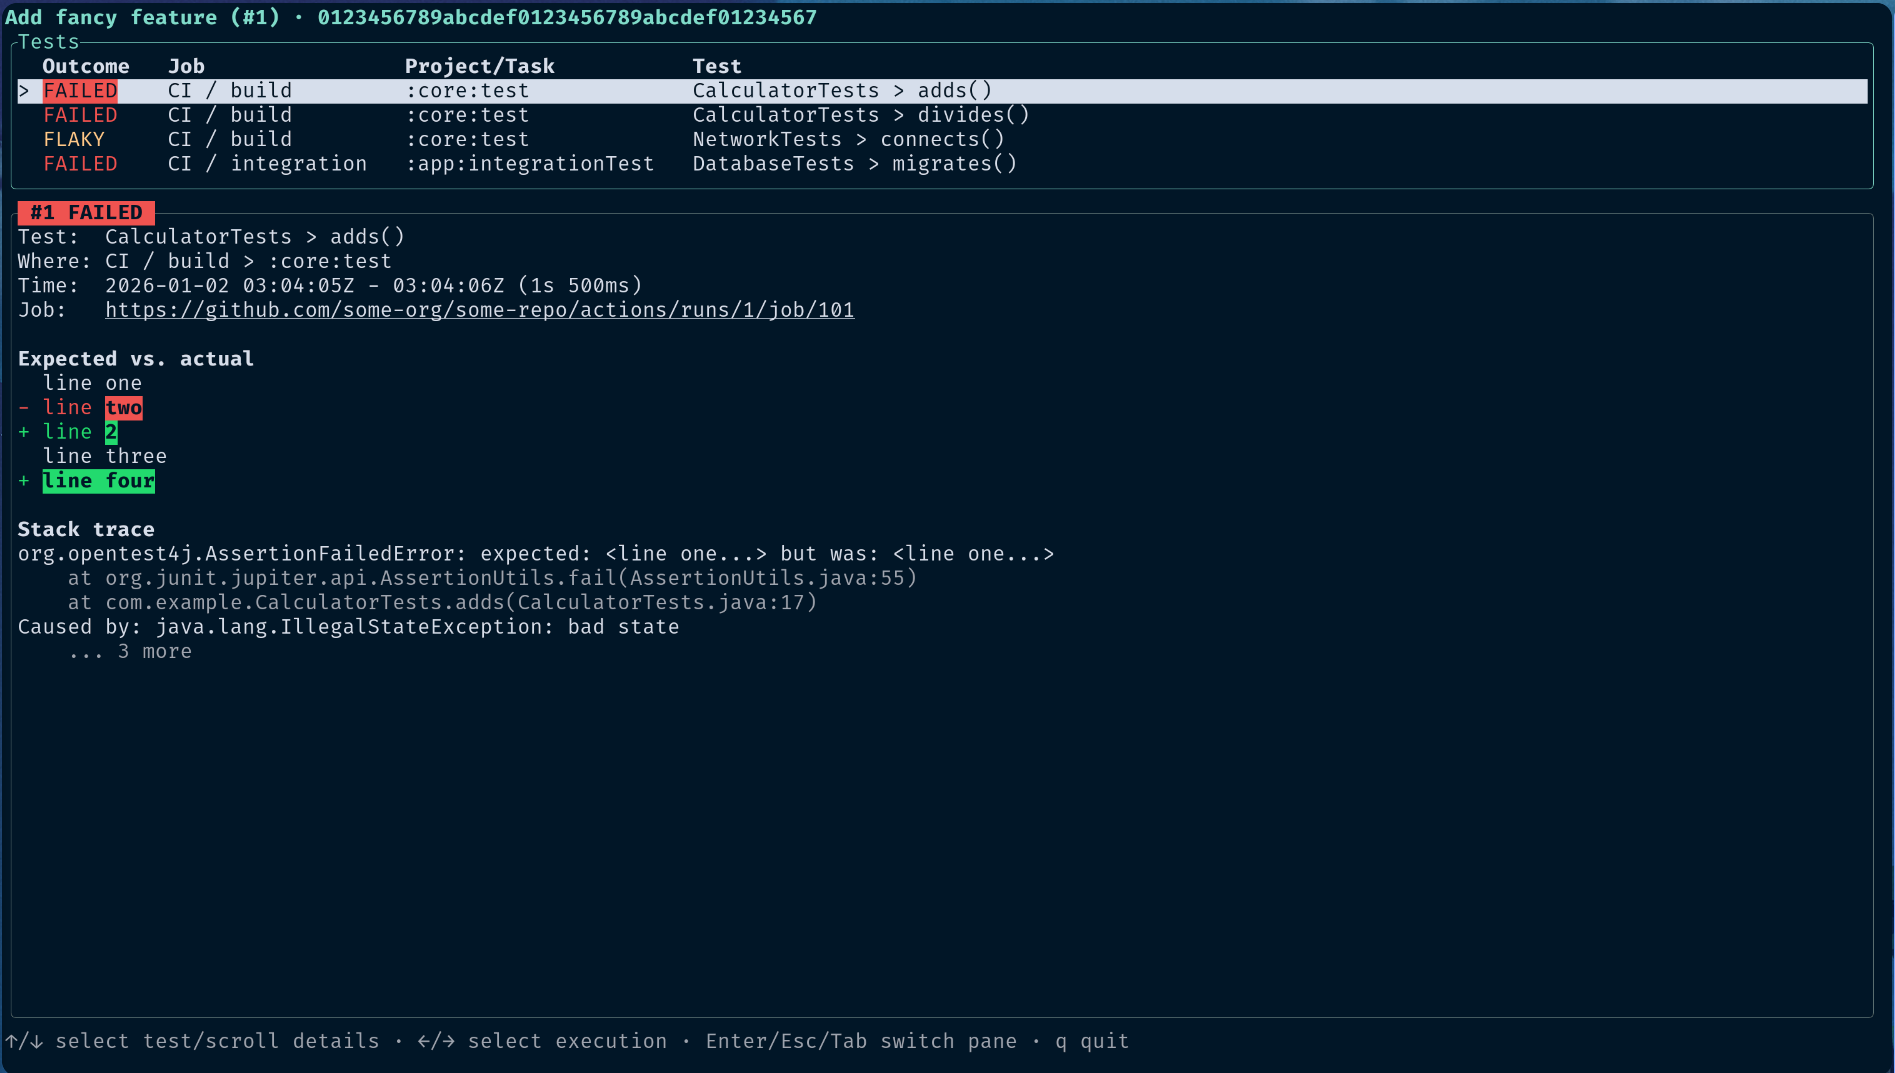The height and width of the screenshot is (1073, 1895).
Task: Click the 'select execution' footer hint
Action: click(542, 1042)
